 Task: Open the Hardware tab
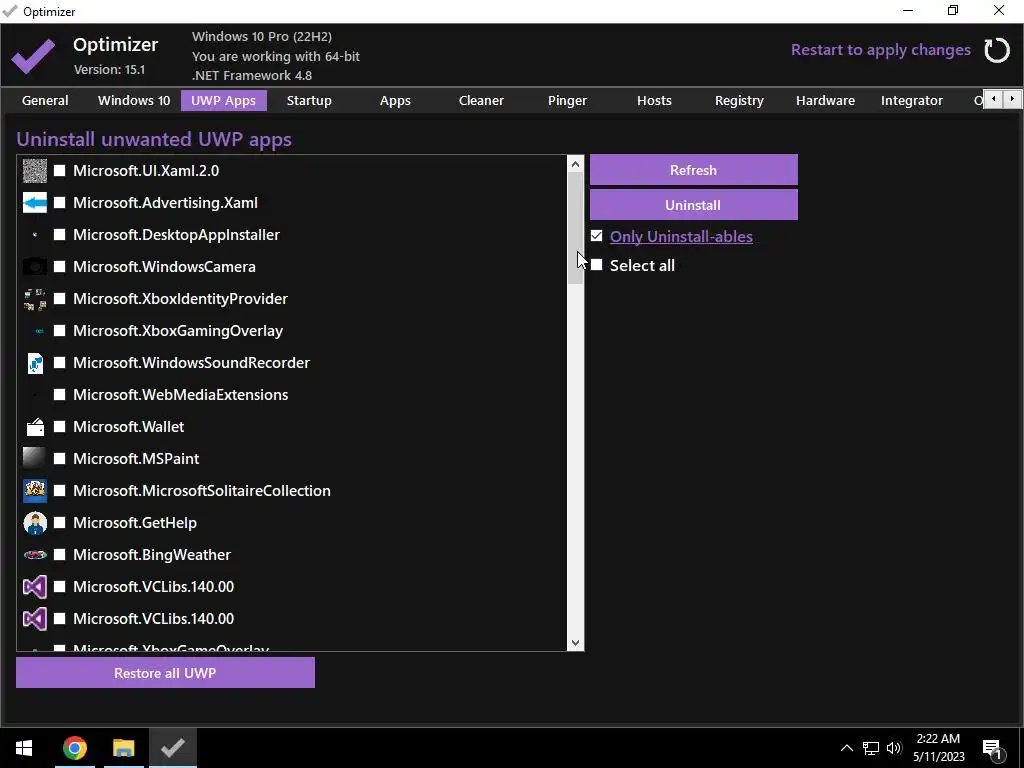[x=825, y=101]
